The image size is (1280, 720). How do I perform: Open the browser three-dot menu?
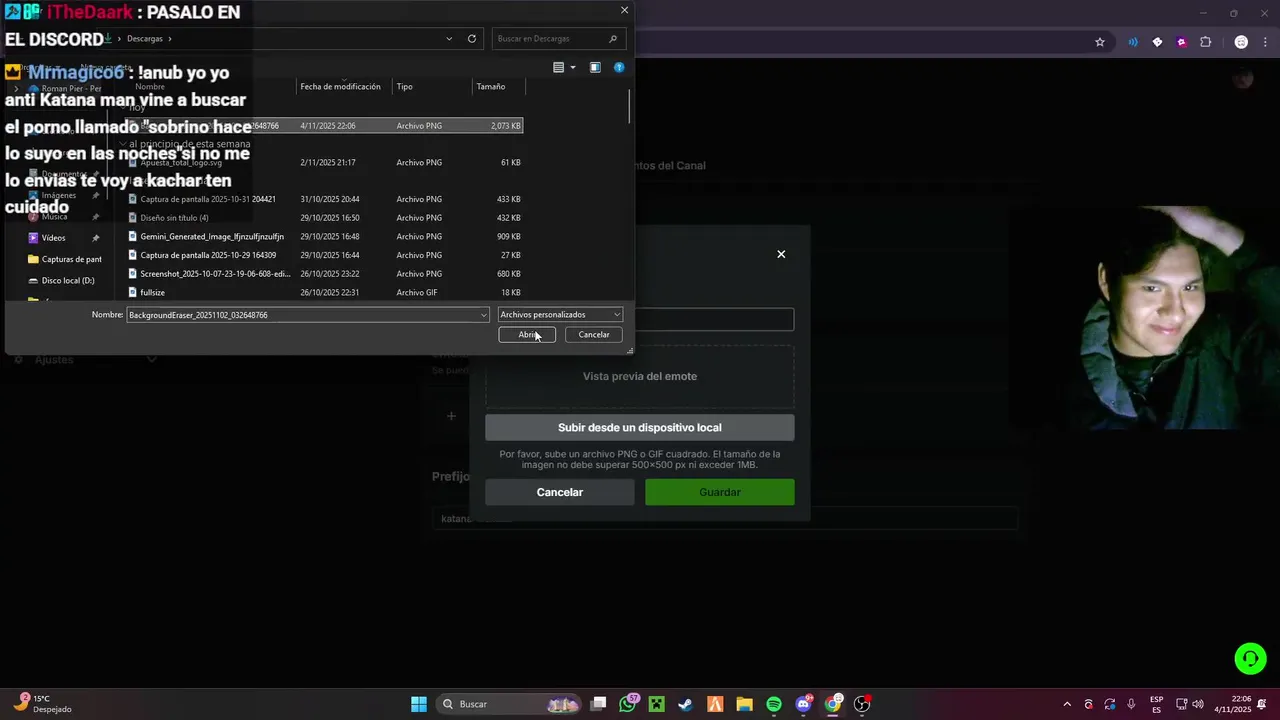[1264, 42]
